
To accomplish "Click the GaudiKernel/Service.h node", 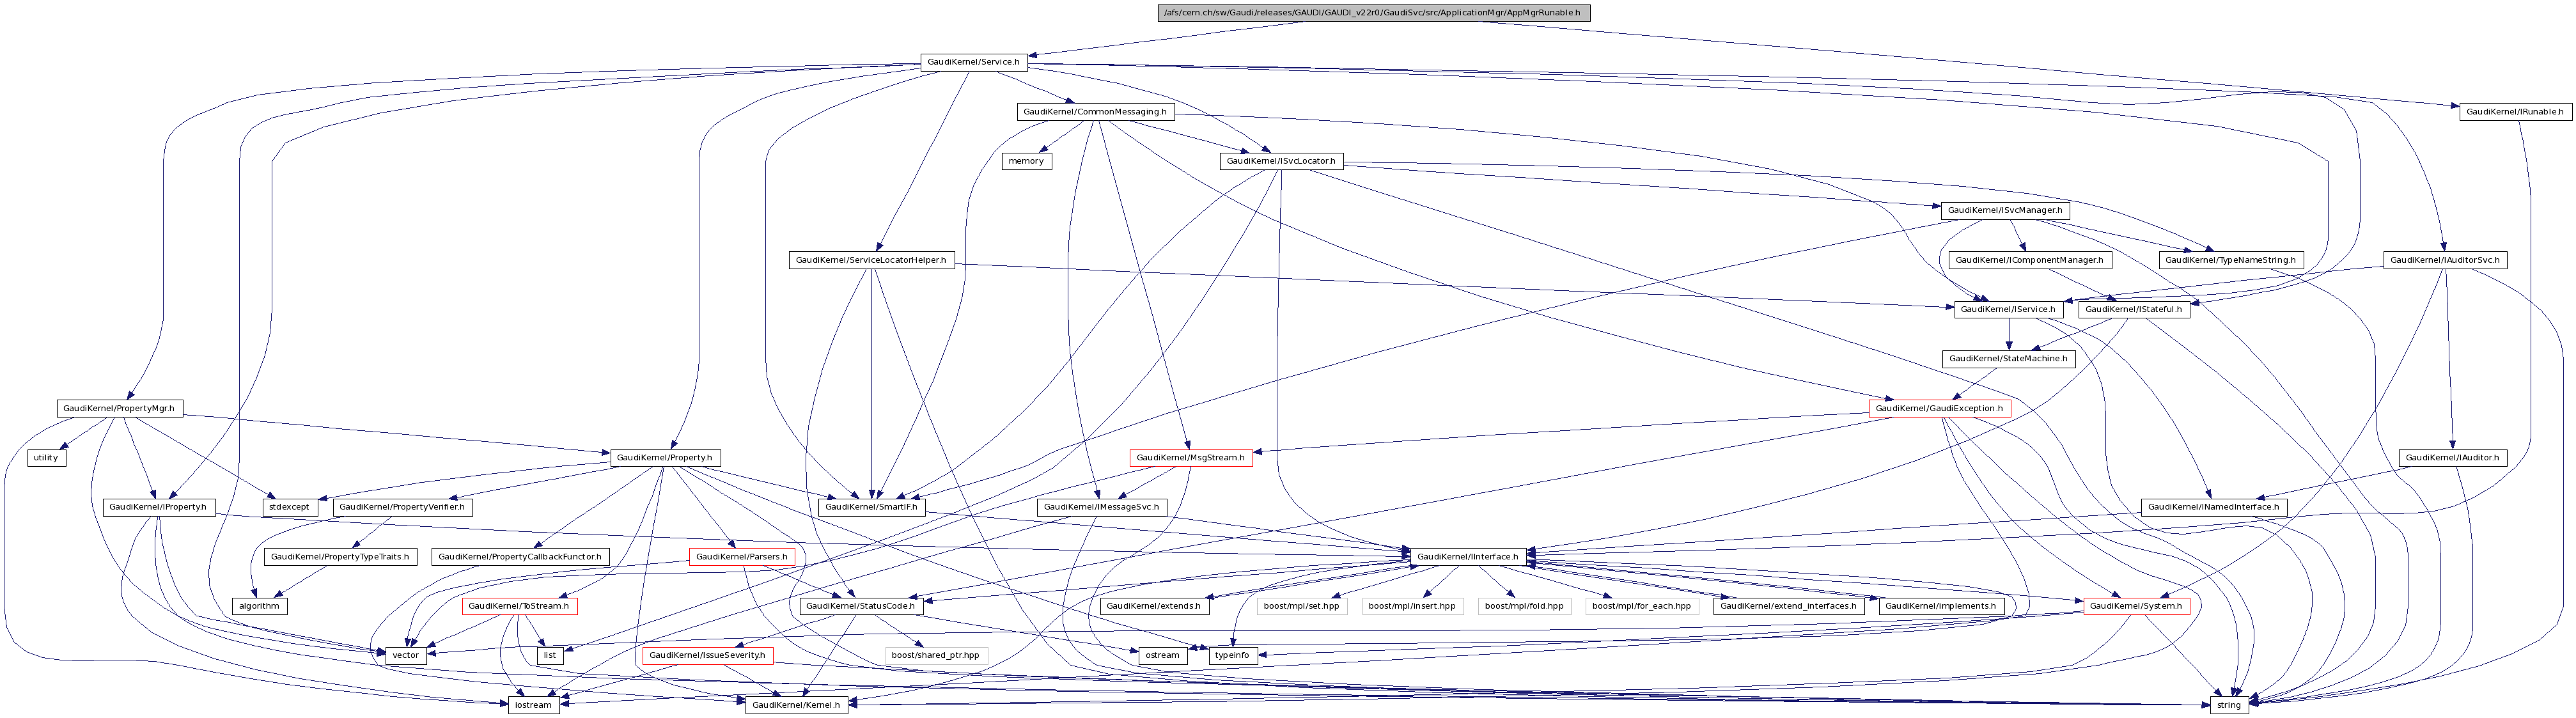I will click(973, 62).
